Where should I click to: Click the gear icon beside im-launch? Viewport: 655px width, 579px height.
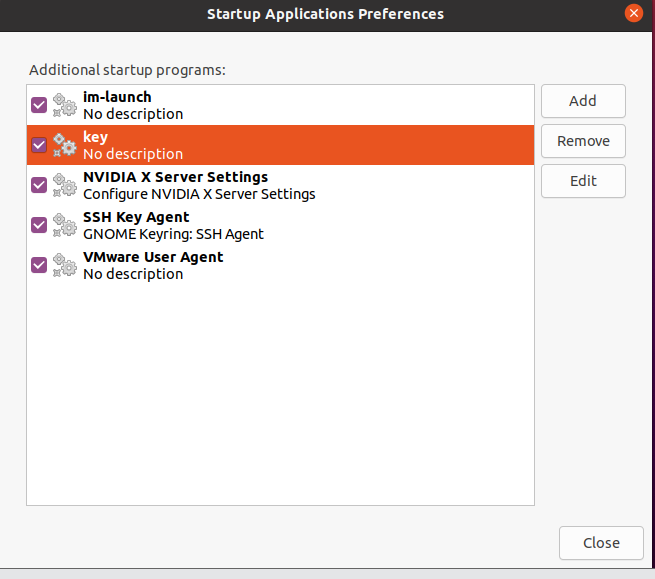click(x=65, y=105)
